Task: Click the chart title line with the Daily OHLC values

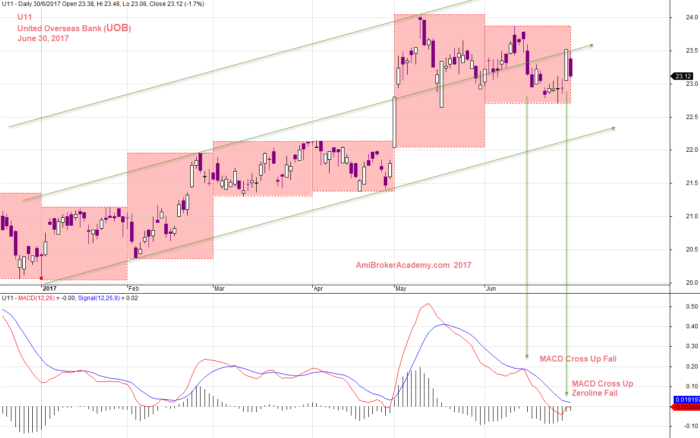Action: [103, 4]
